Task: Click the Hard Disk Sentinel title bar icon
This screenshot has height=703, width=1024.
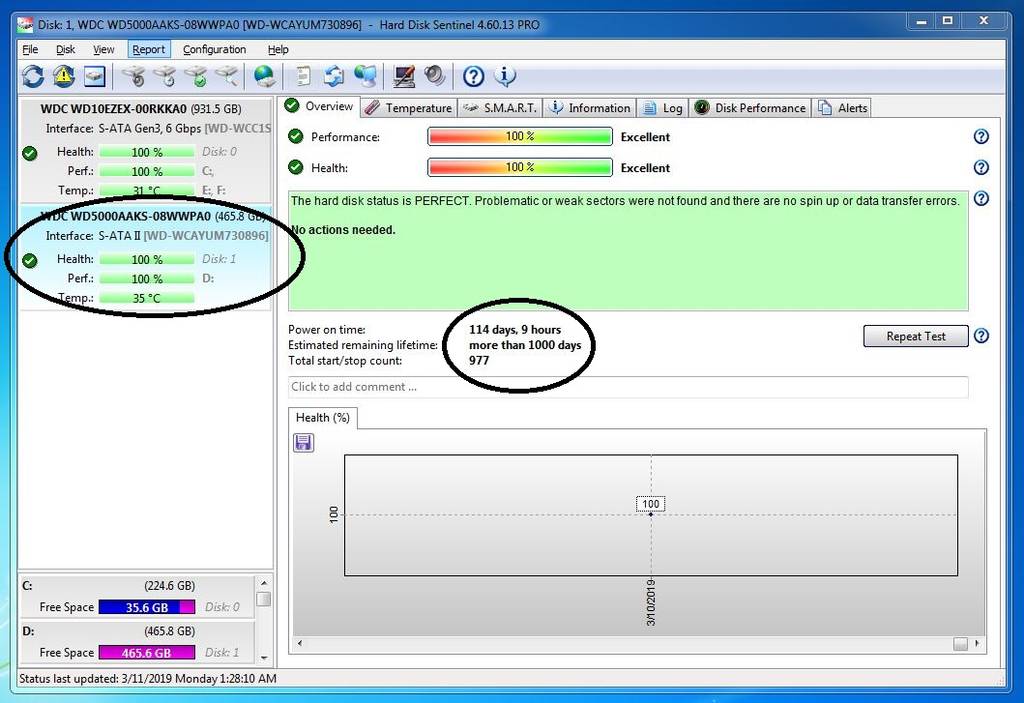Action: coord(25,25)
